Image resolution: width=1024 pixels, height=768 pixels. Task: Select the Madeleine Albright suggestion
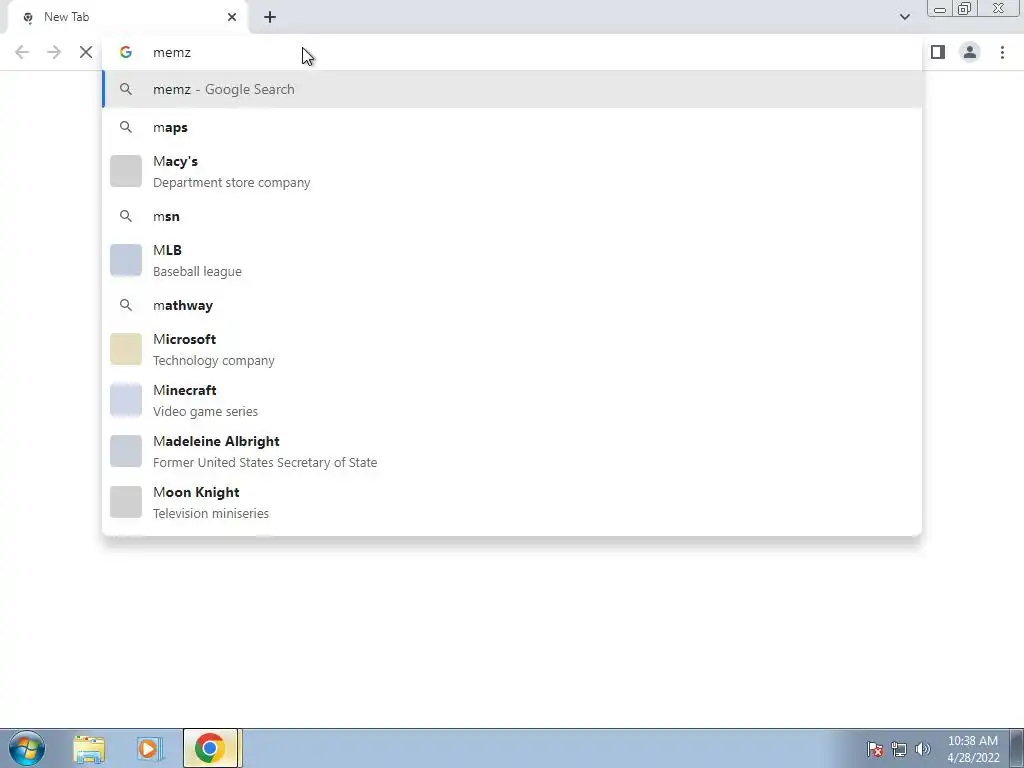tap(512, 451)
